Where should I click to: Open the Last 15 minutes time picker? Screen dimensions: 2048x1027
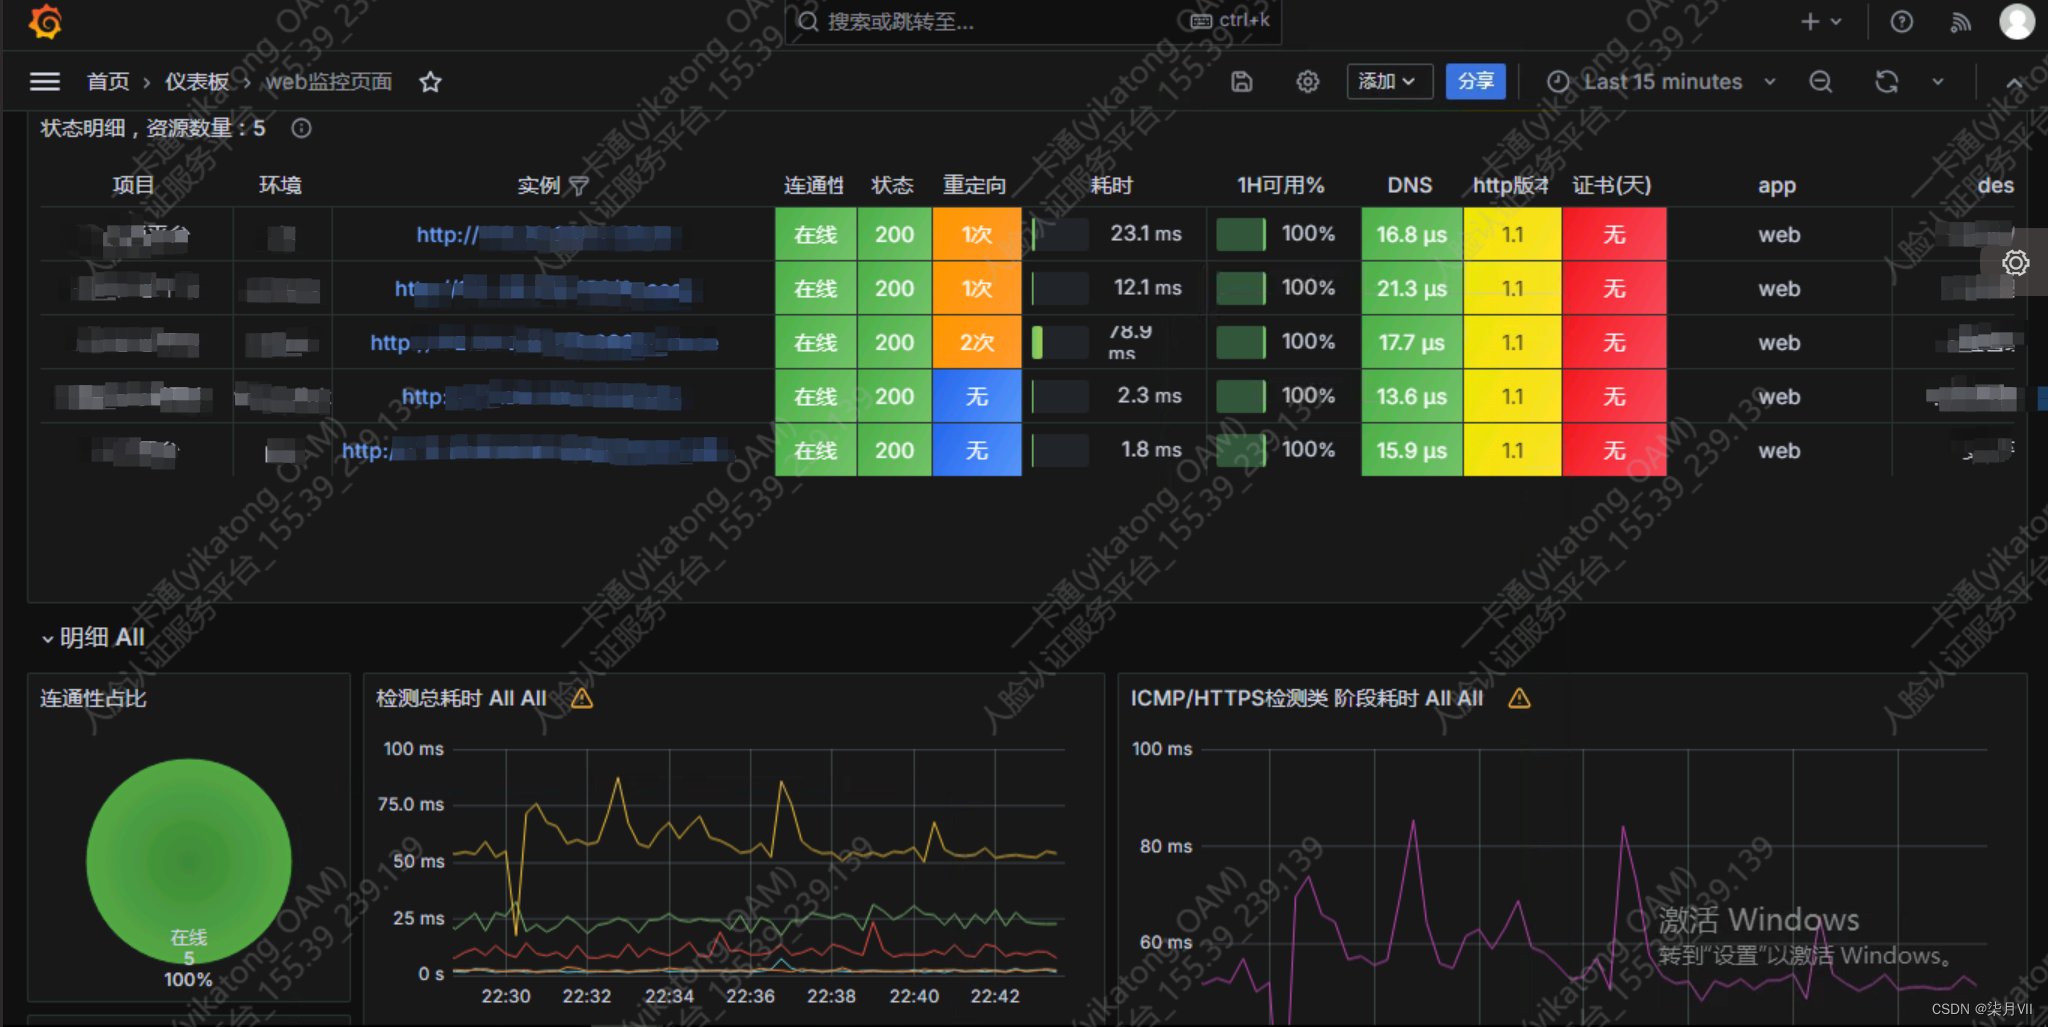pyautogui.click(x=1661, y=82)
